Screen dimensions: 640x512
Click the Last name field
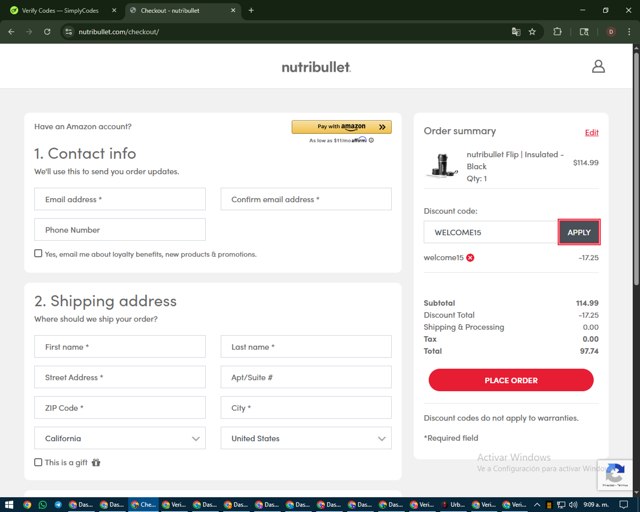tap(306, 347)
